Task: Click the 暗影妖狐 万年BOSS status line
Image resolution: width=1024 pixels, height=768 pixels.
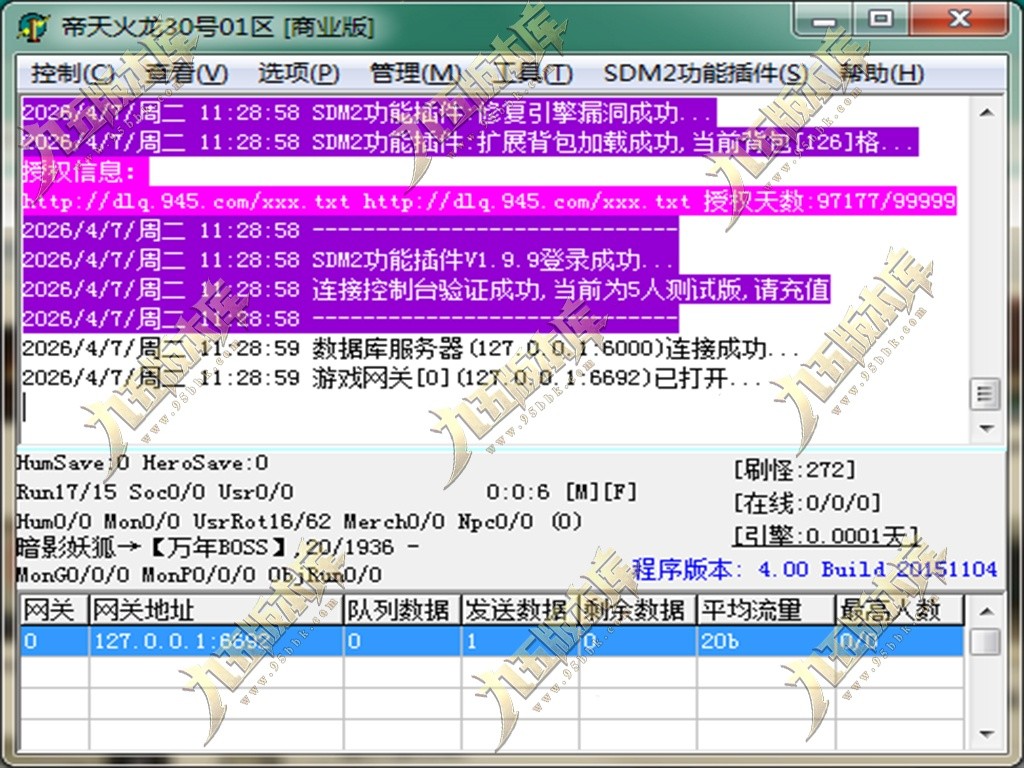Action: [x=218, y=547]
